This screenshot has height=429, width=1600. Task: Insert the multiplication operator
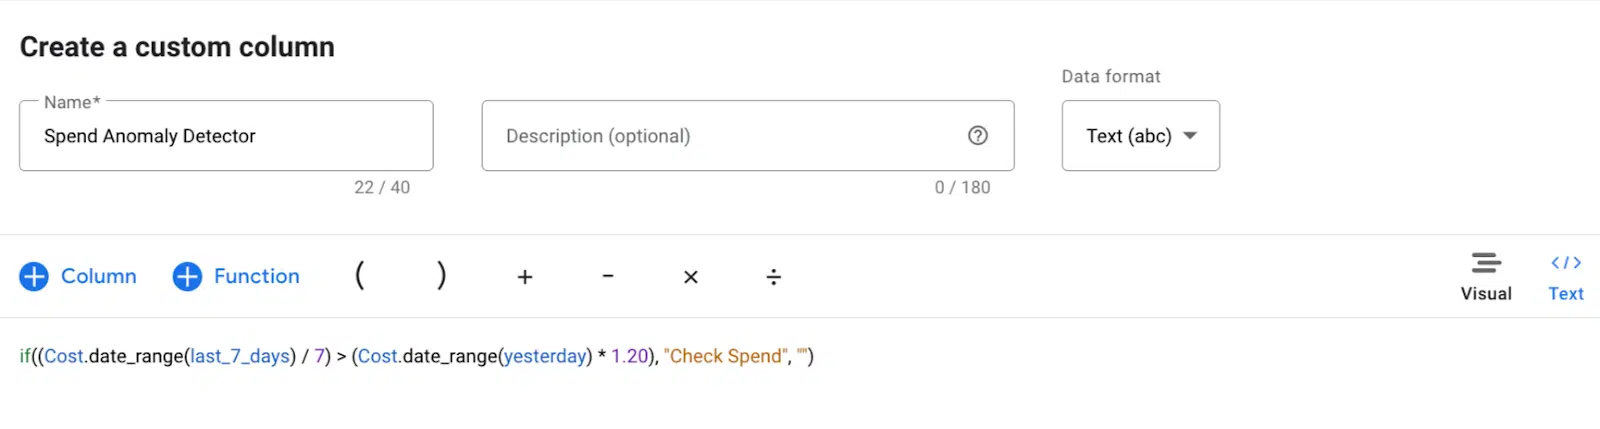click(691, 277)
